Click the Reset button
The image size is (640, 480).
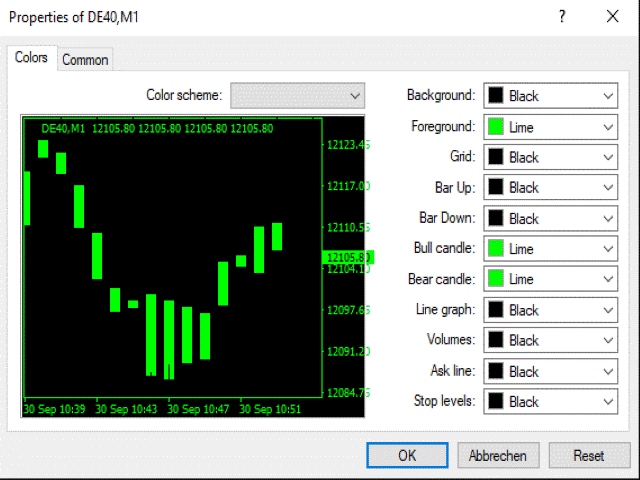(x=589, y=455)
